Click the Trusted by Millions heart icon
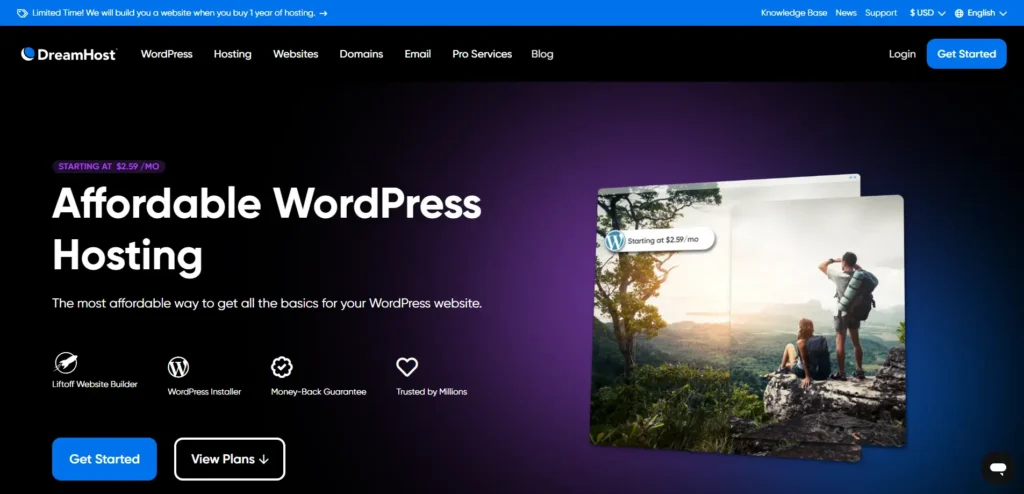 [407, 367]
